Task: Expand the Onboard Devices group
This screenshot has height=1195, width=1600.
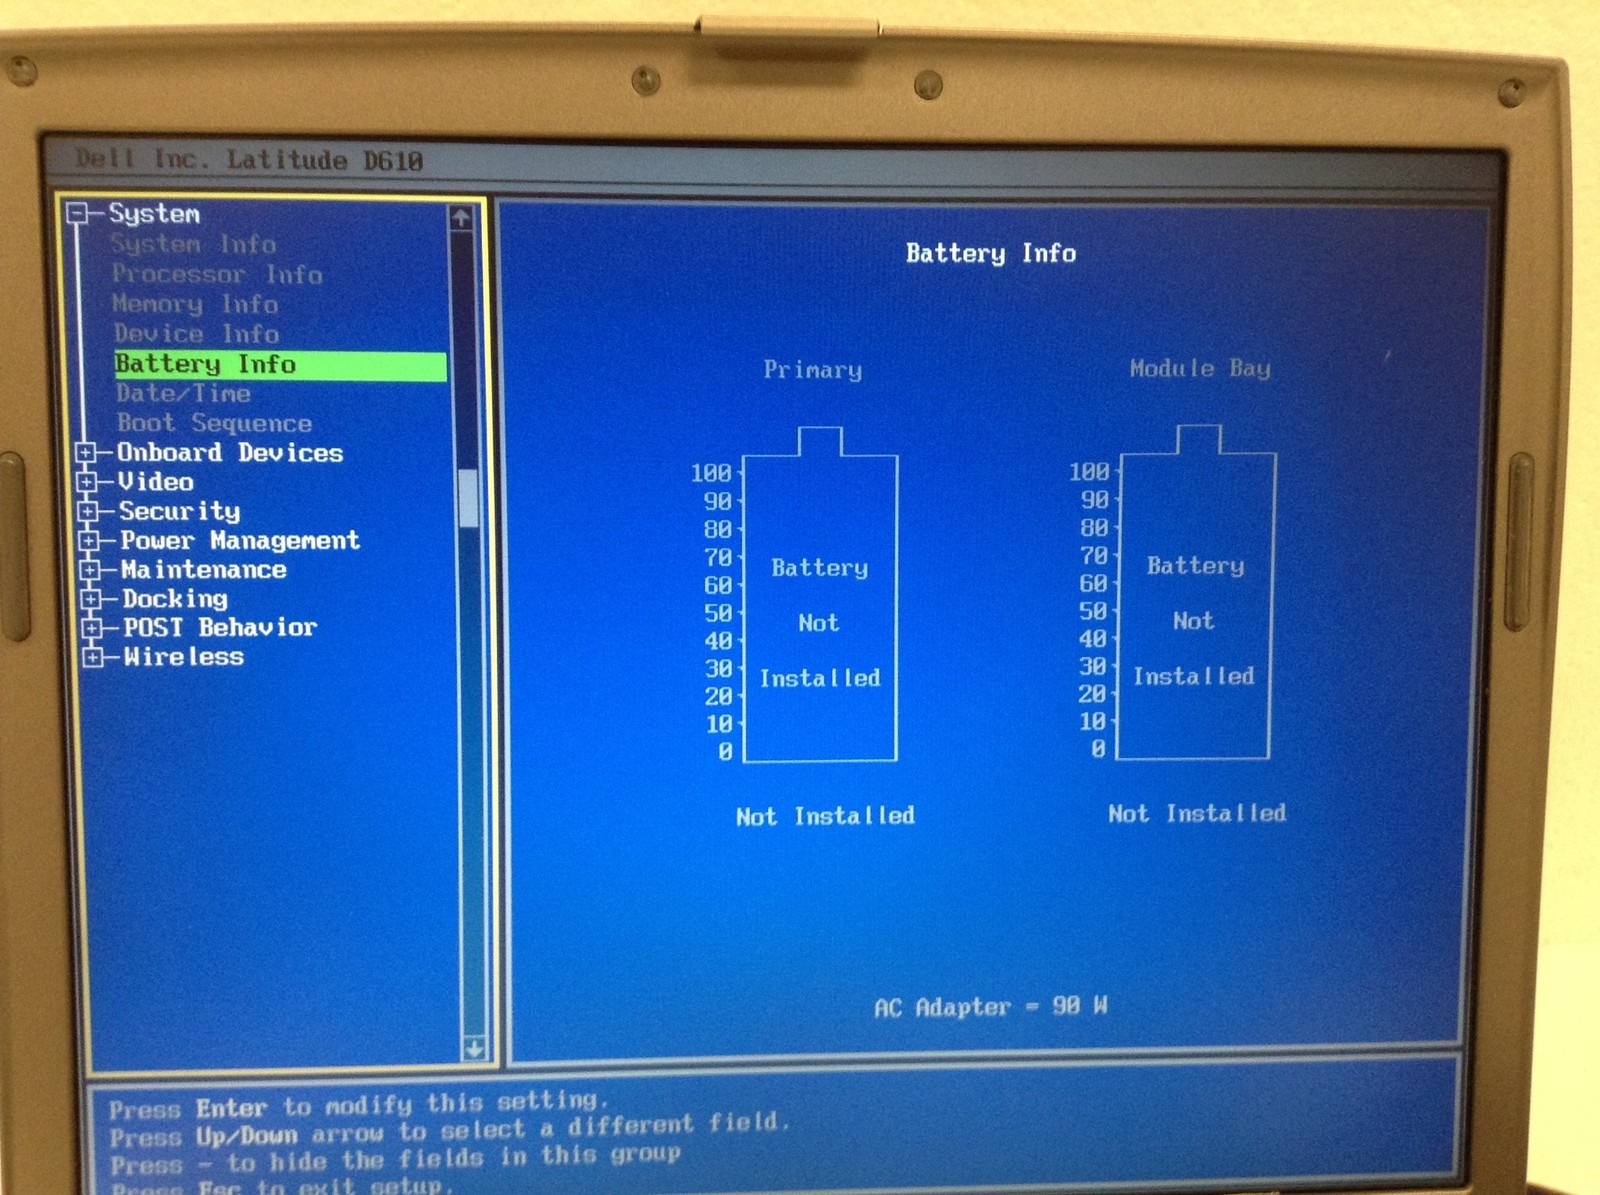Action: pos(86,453)
